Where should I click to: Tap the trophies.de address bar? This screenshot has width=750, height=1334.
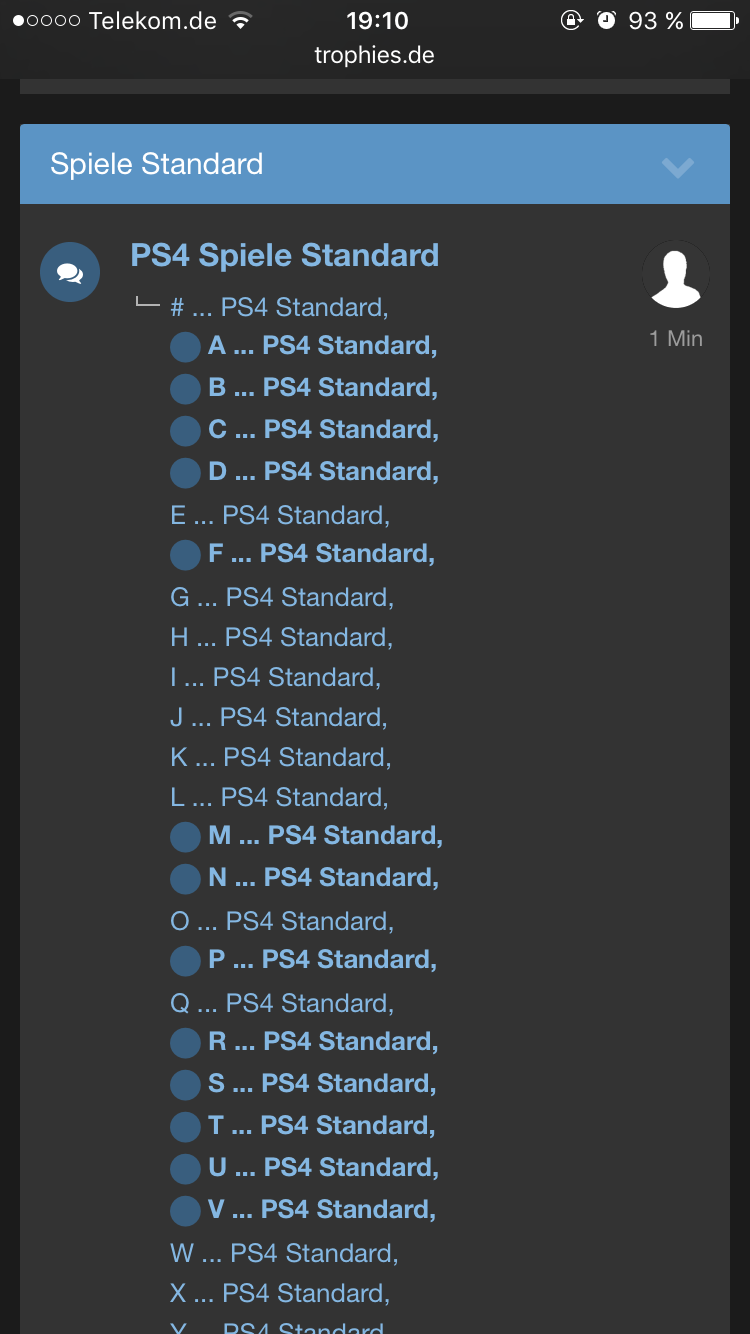point(375,55)
